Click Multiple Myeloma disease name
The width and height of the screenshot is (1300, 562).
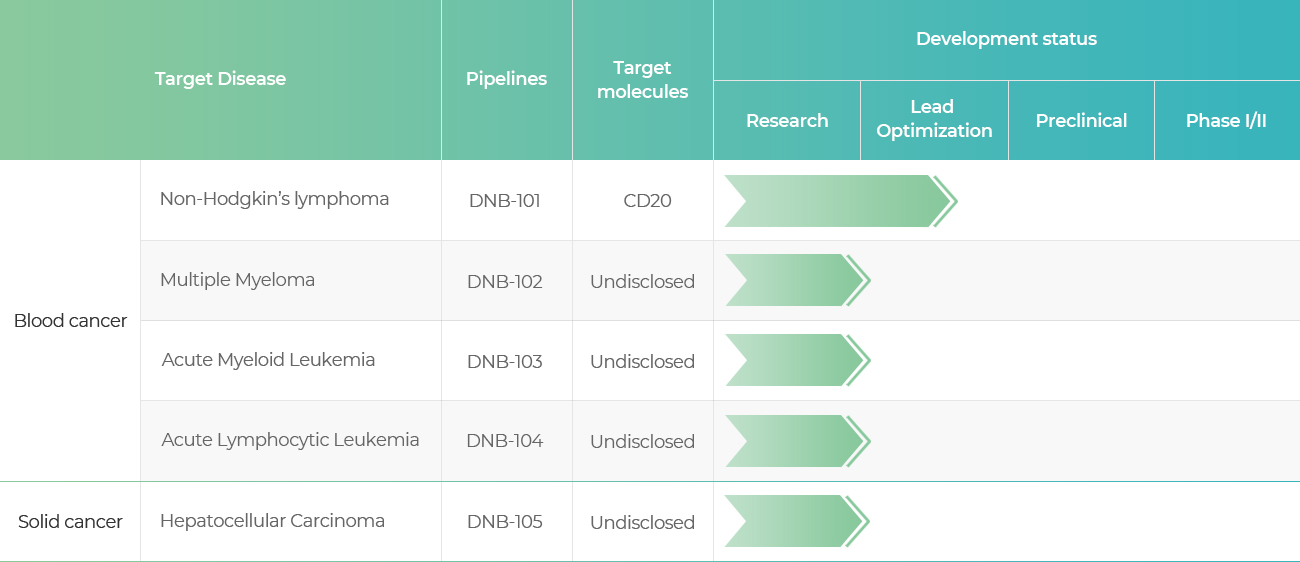(237, 280)
